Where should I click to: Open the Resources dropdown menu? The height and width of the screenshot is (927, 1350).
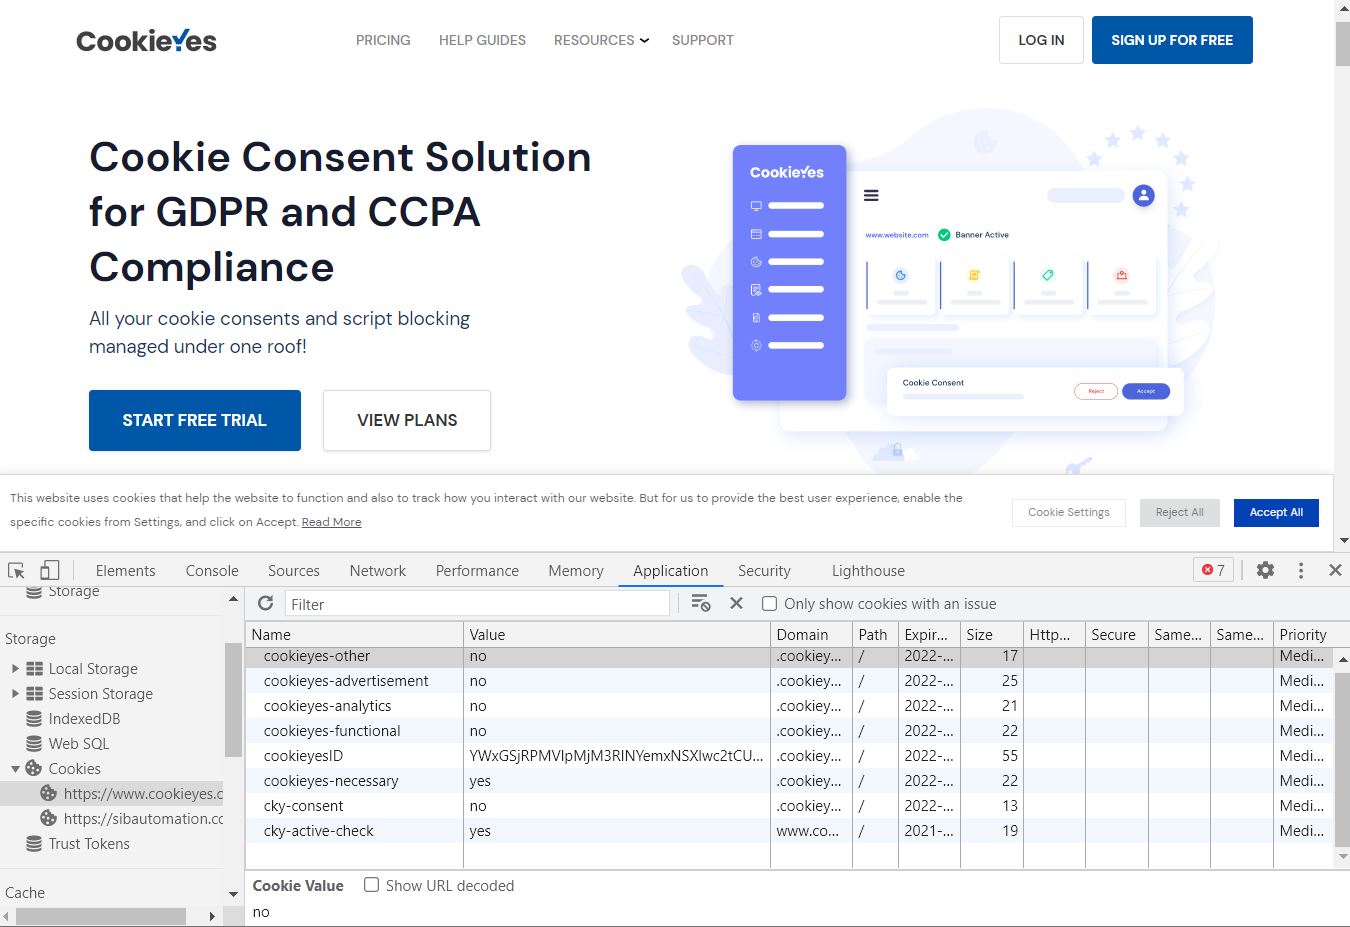601,40
